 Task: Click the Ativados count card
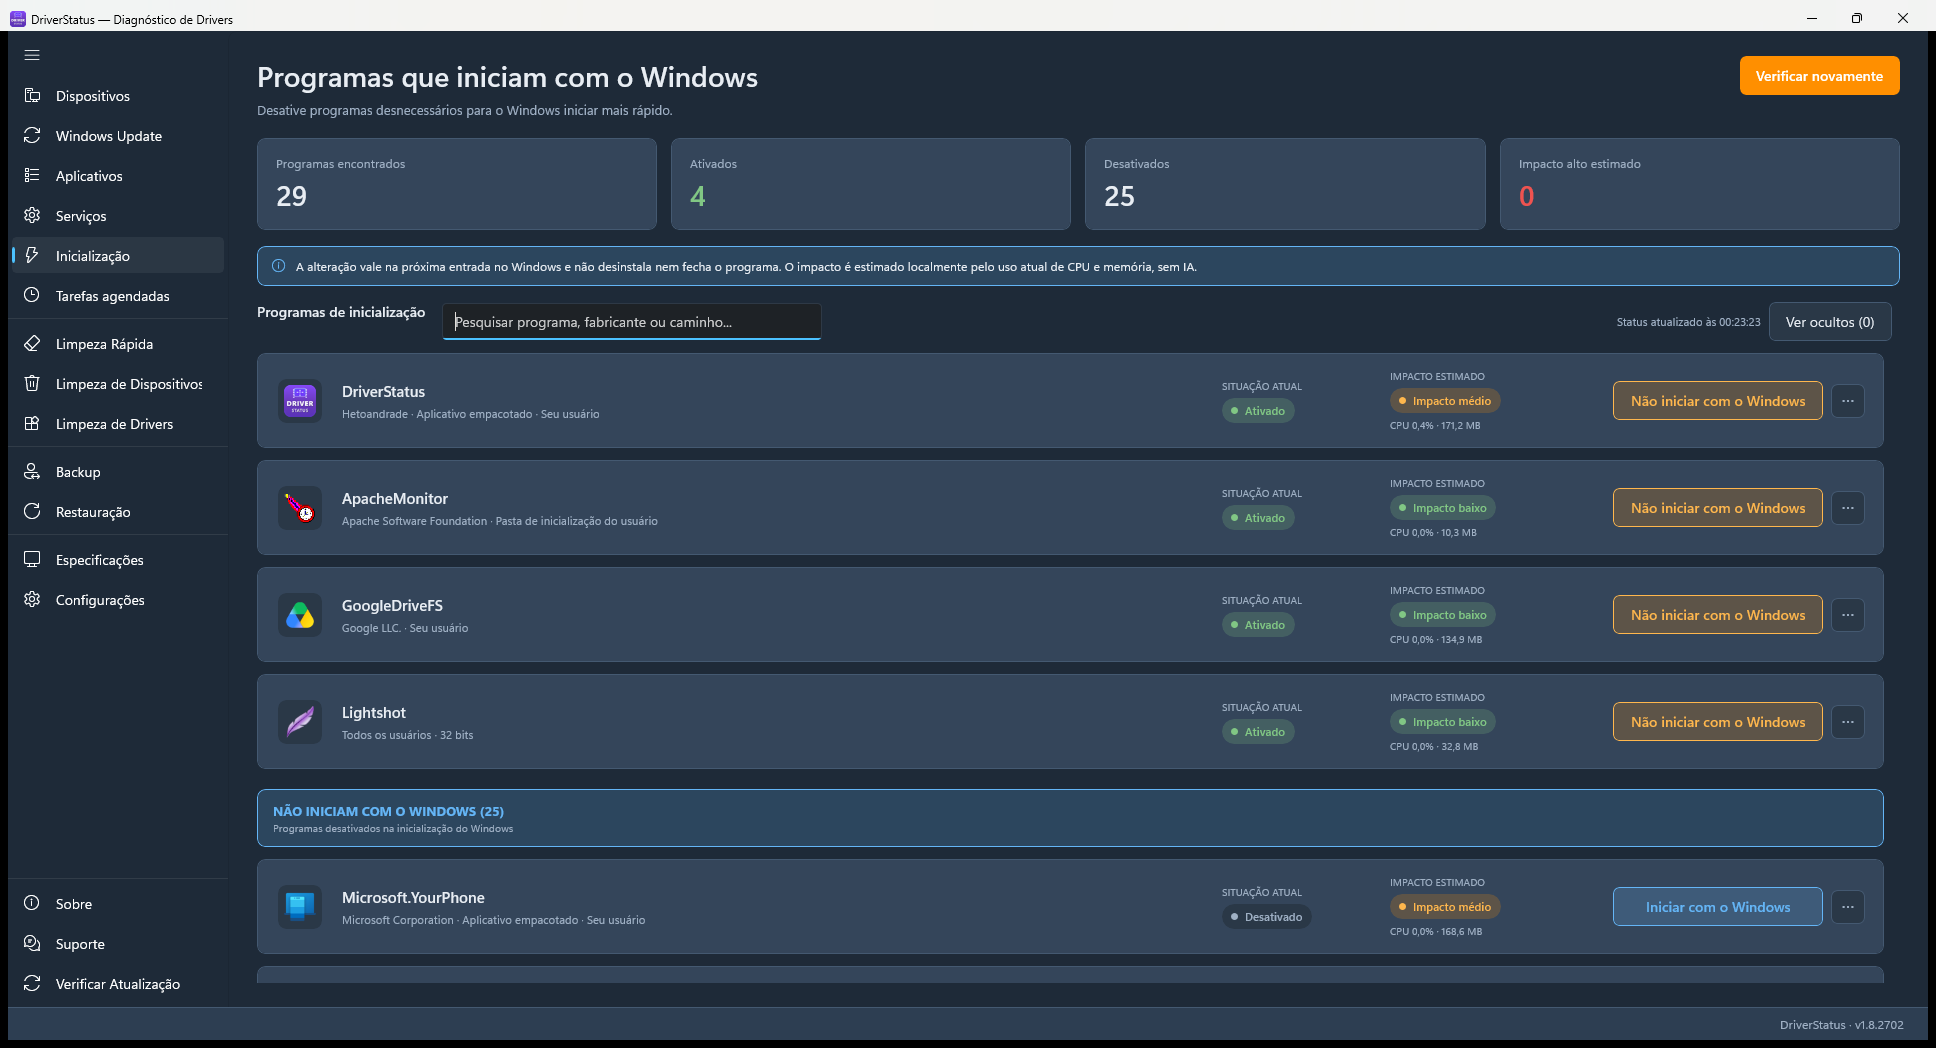coord(871,184)
